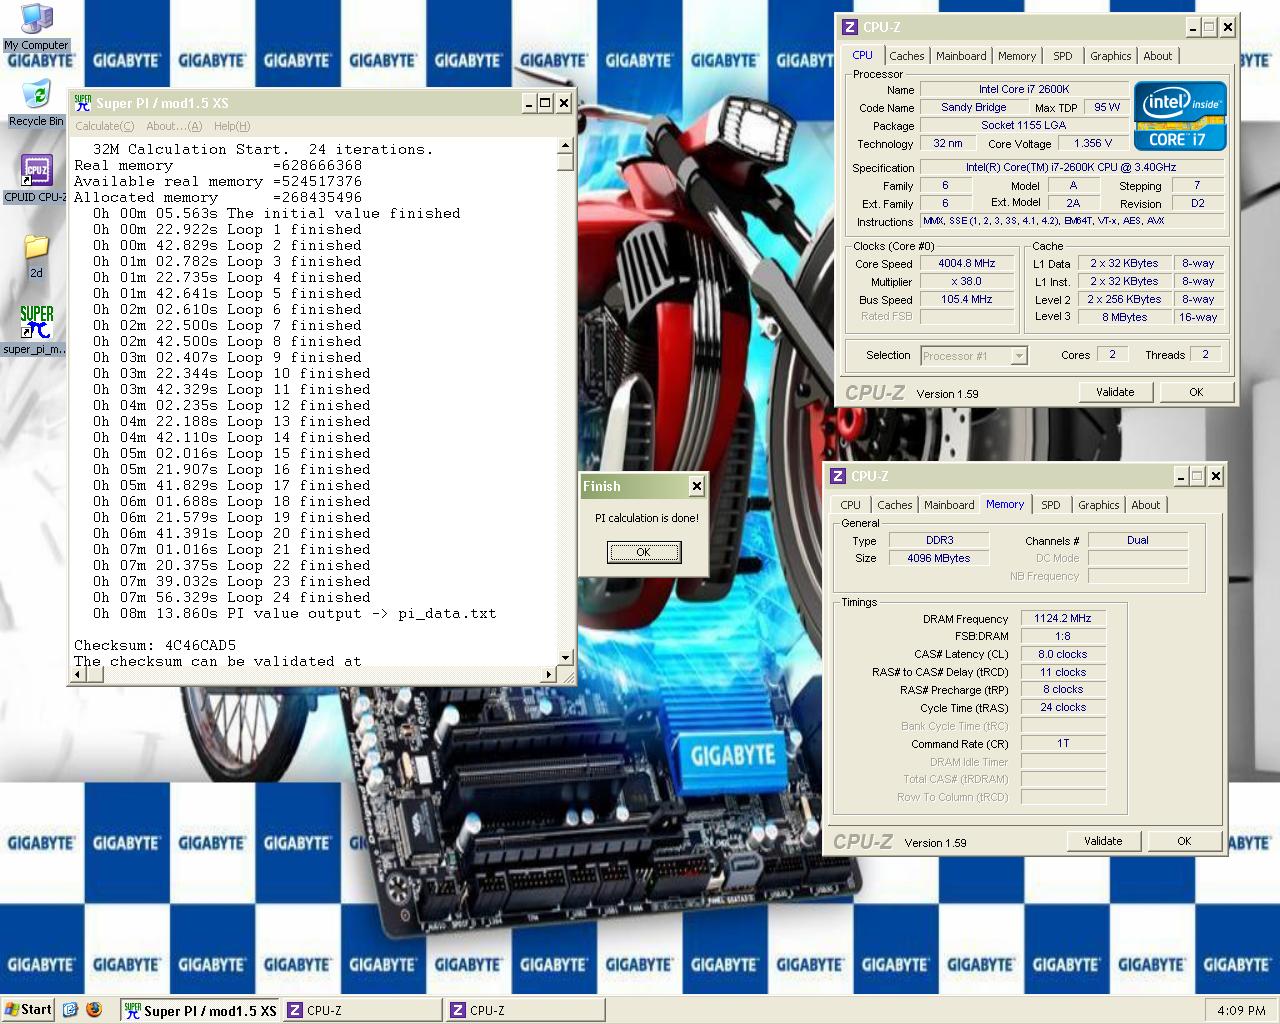Click Super PI vertical scroll up arrow
Viewport: 1280px width, 1024px height.
[x=566, y=147]
